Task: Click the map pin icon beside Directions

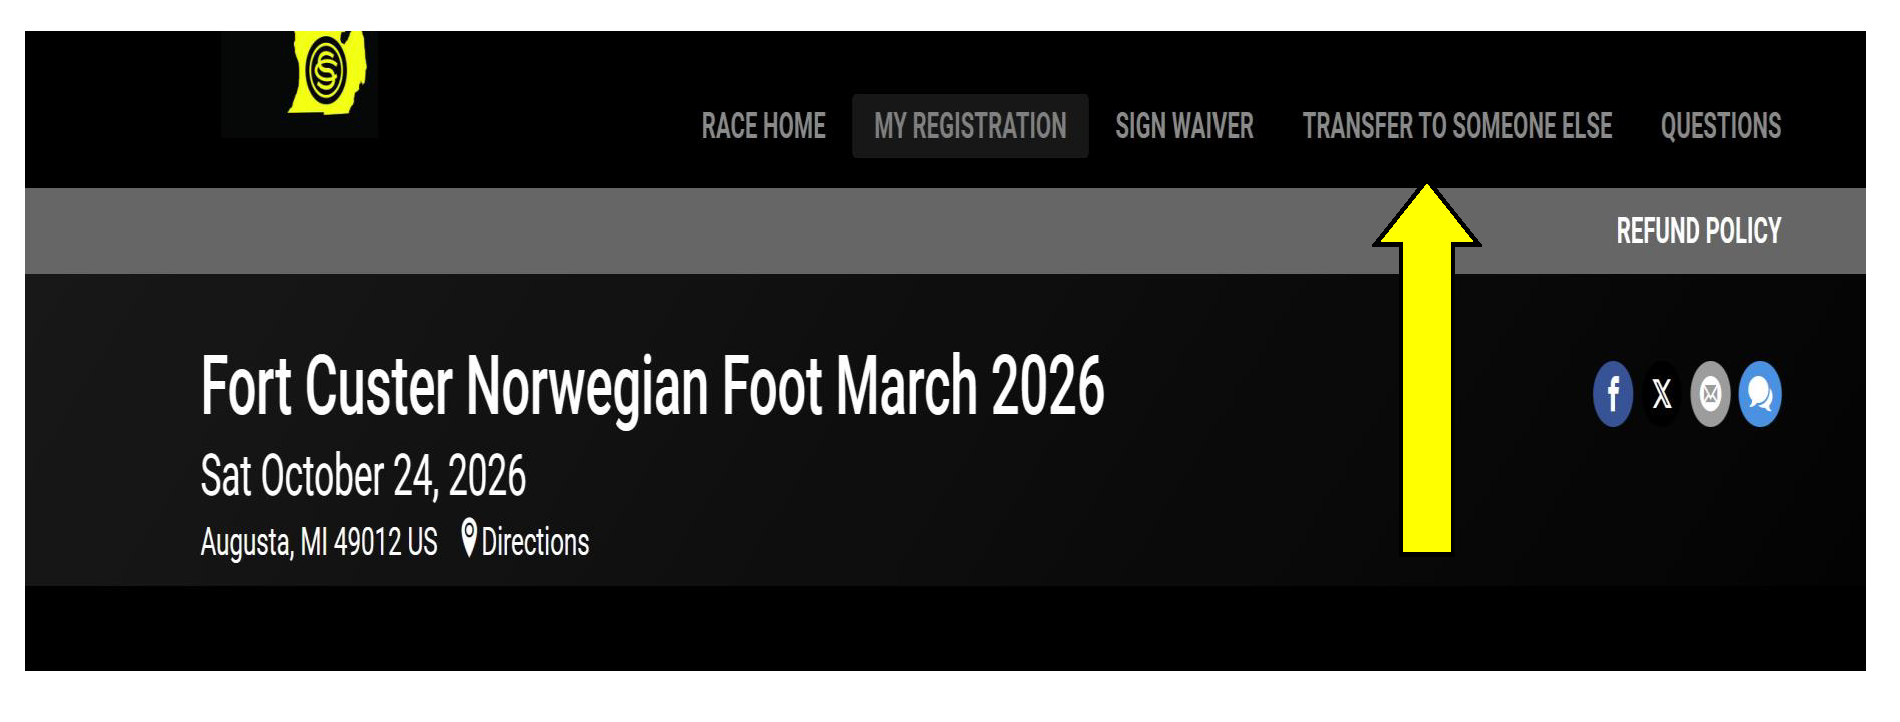Action: pos(468,538)
